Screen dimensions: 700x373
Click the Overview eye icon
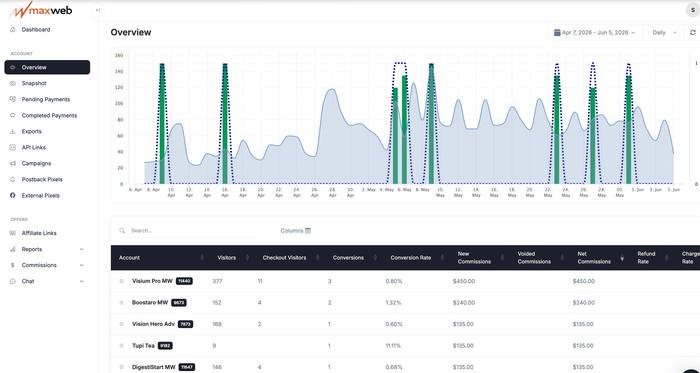[x=12, y=67]
